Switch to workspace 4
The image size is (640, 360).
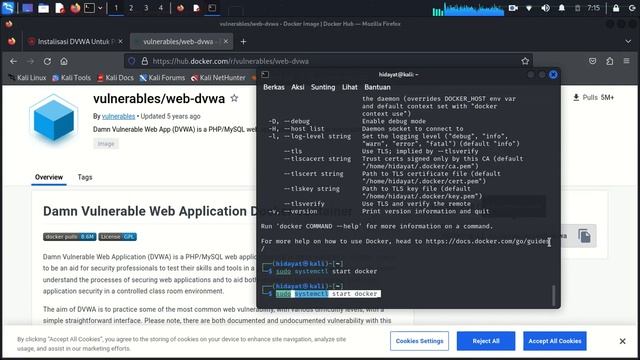(161, 8)
